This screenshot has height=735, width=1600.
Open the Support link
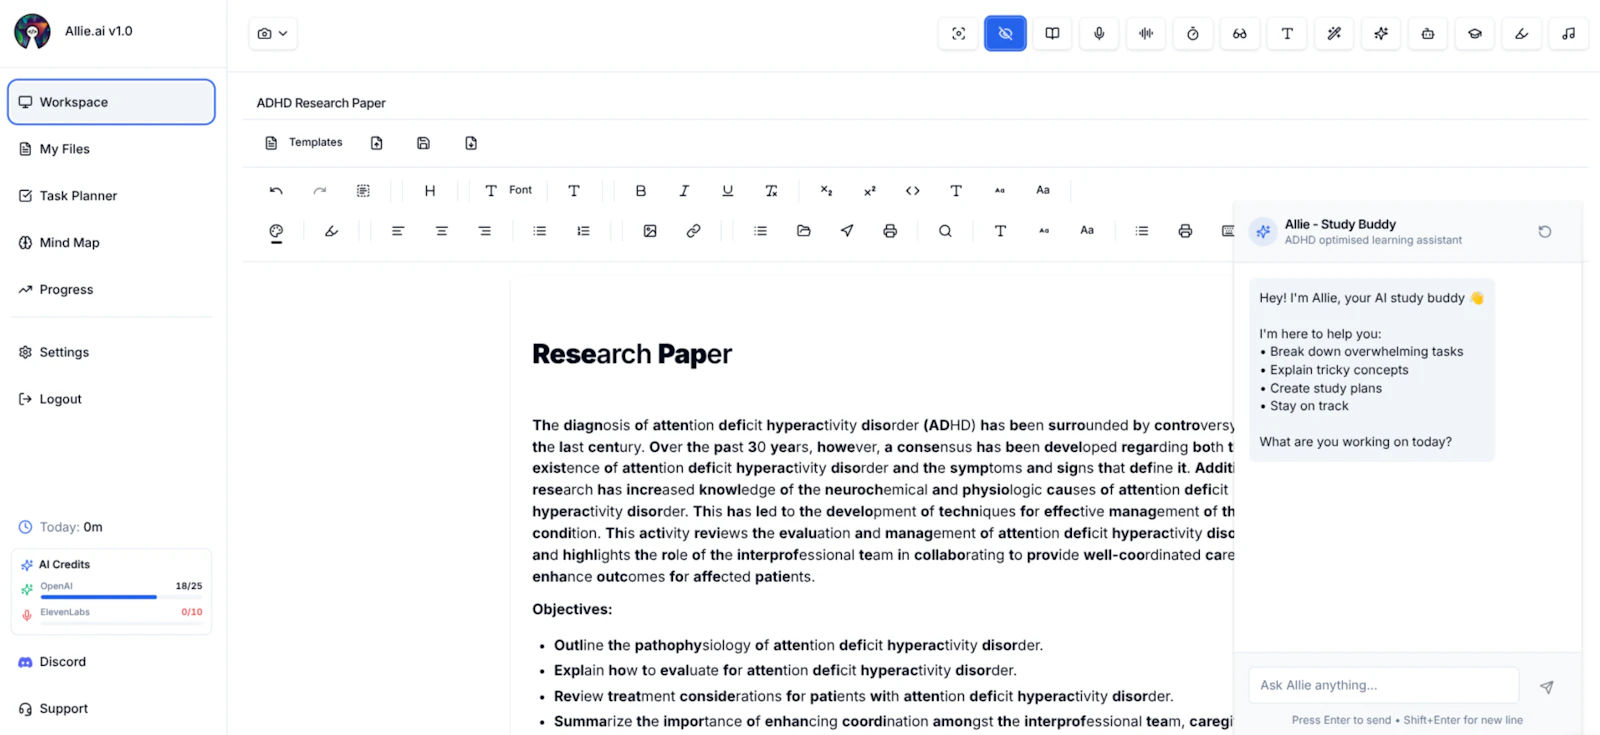(111, 709)
